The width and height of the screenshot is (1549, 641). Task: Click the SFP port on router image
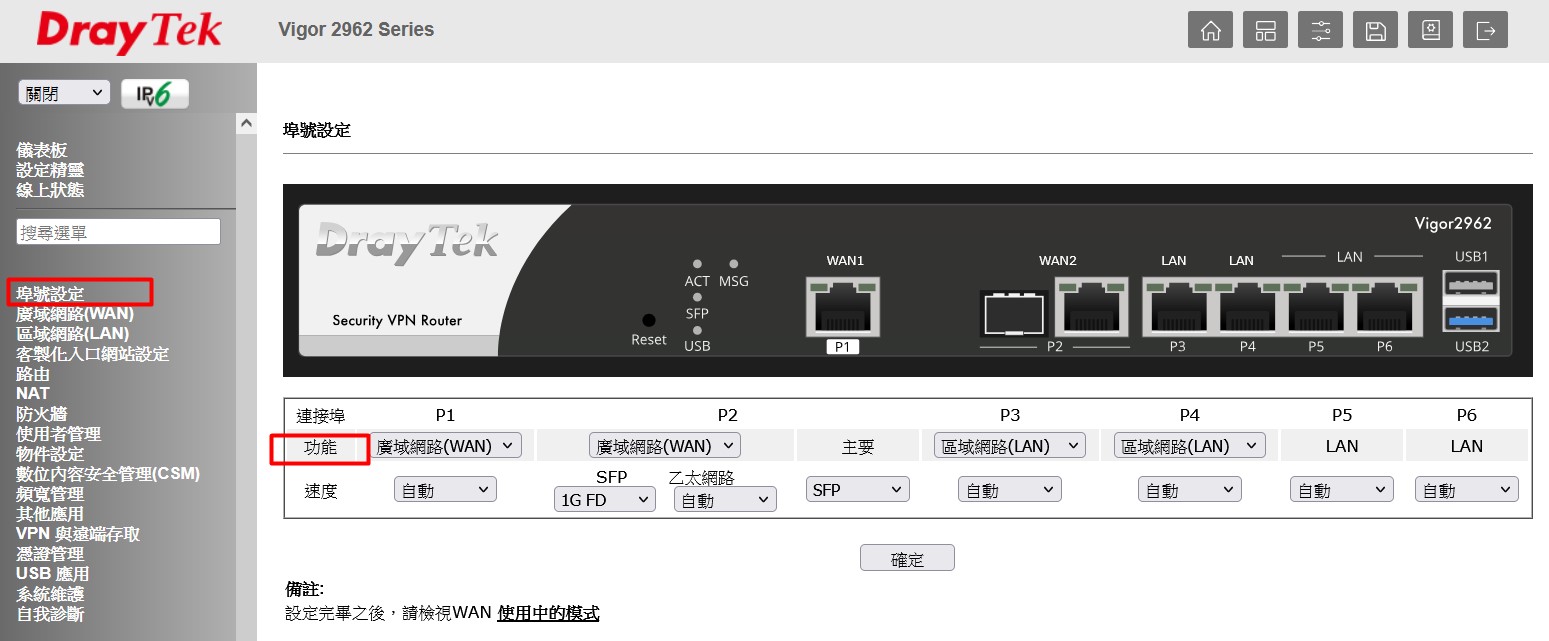1013,314
